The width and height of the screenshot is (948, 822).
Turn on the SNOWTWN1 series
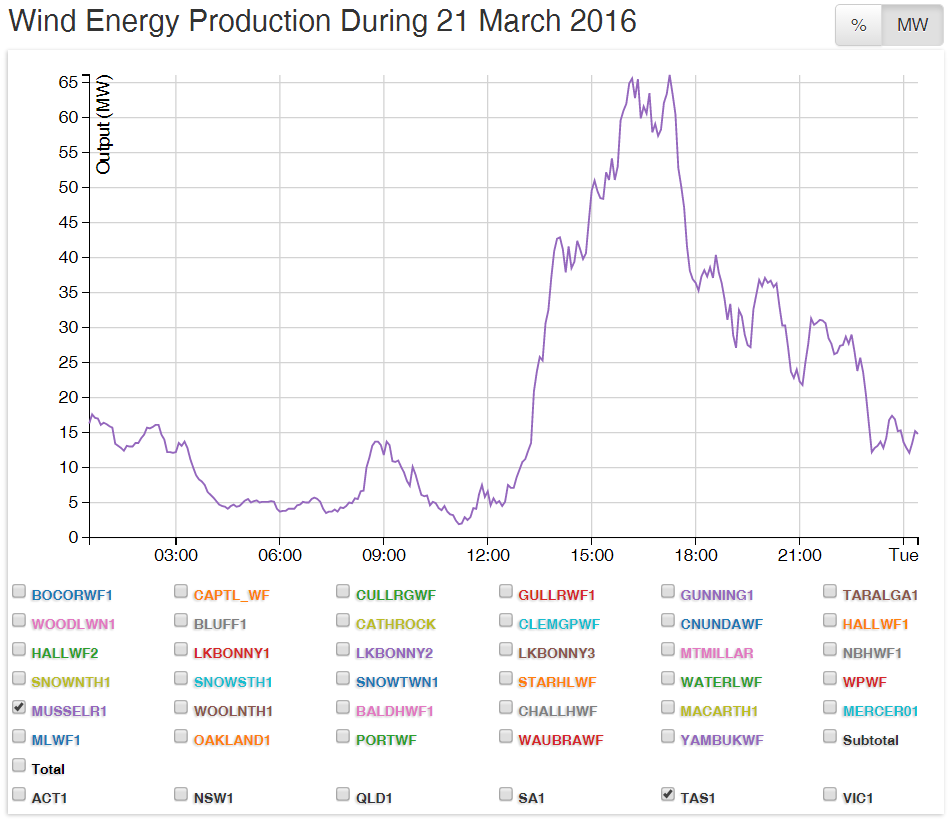[343, 678]
